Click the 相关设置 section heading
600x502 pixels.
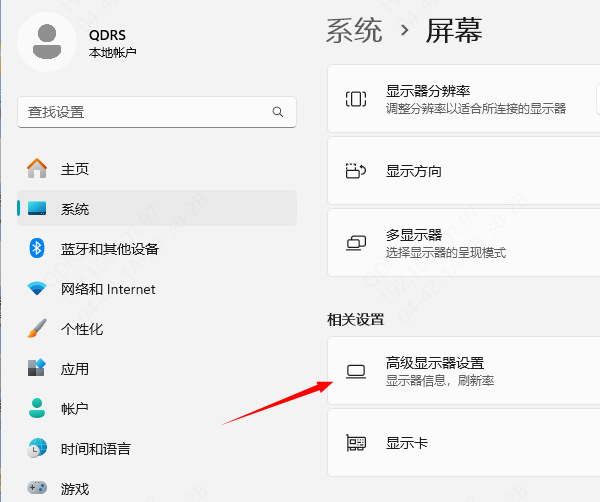click(x=355, y=319)
